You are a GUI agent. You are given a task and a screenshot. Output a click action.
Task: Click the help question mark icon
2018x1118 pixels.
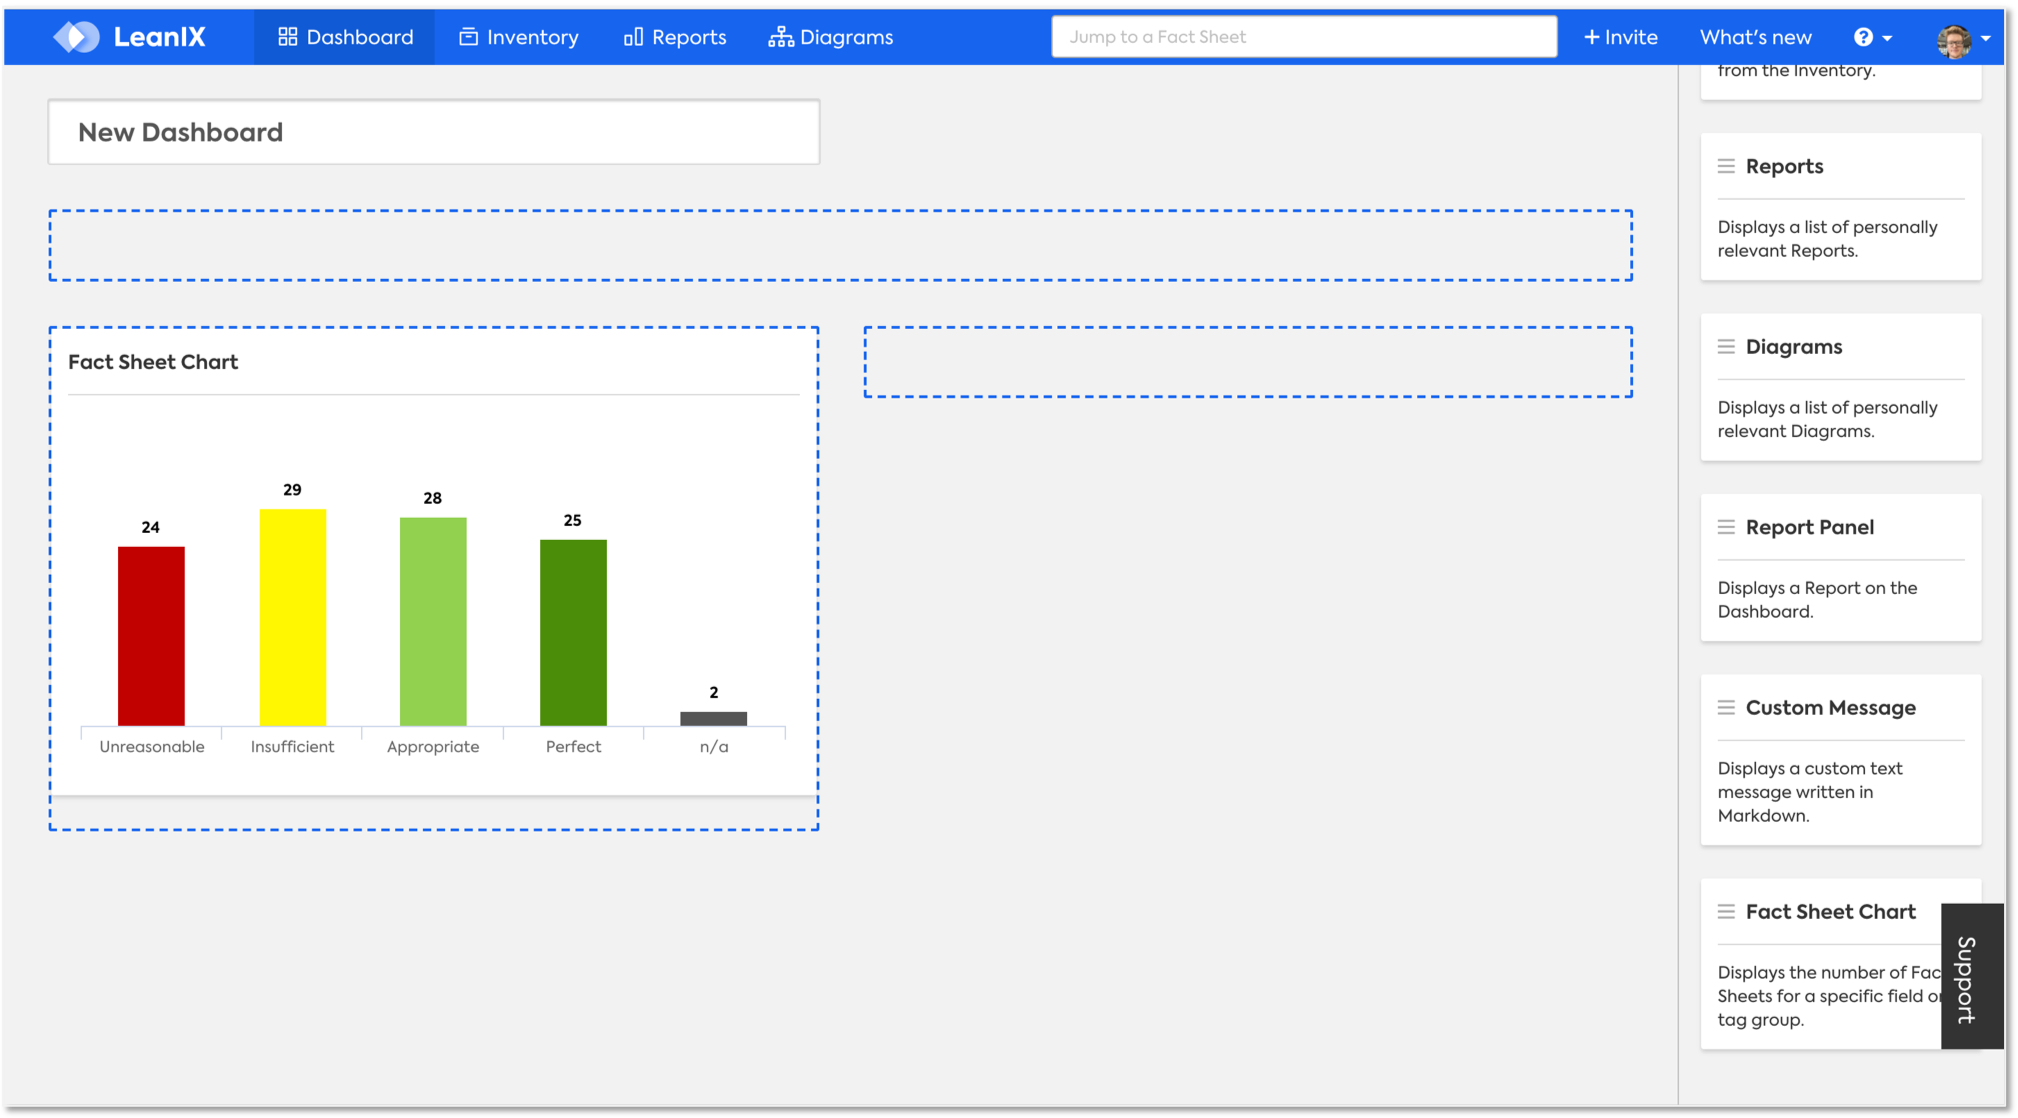1863,37
